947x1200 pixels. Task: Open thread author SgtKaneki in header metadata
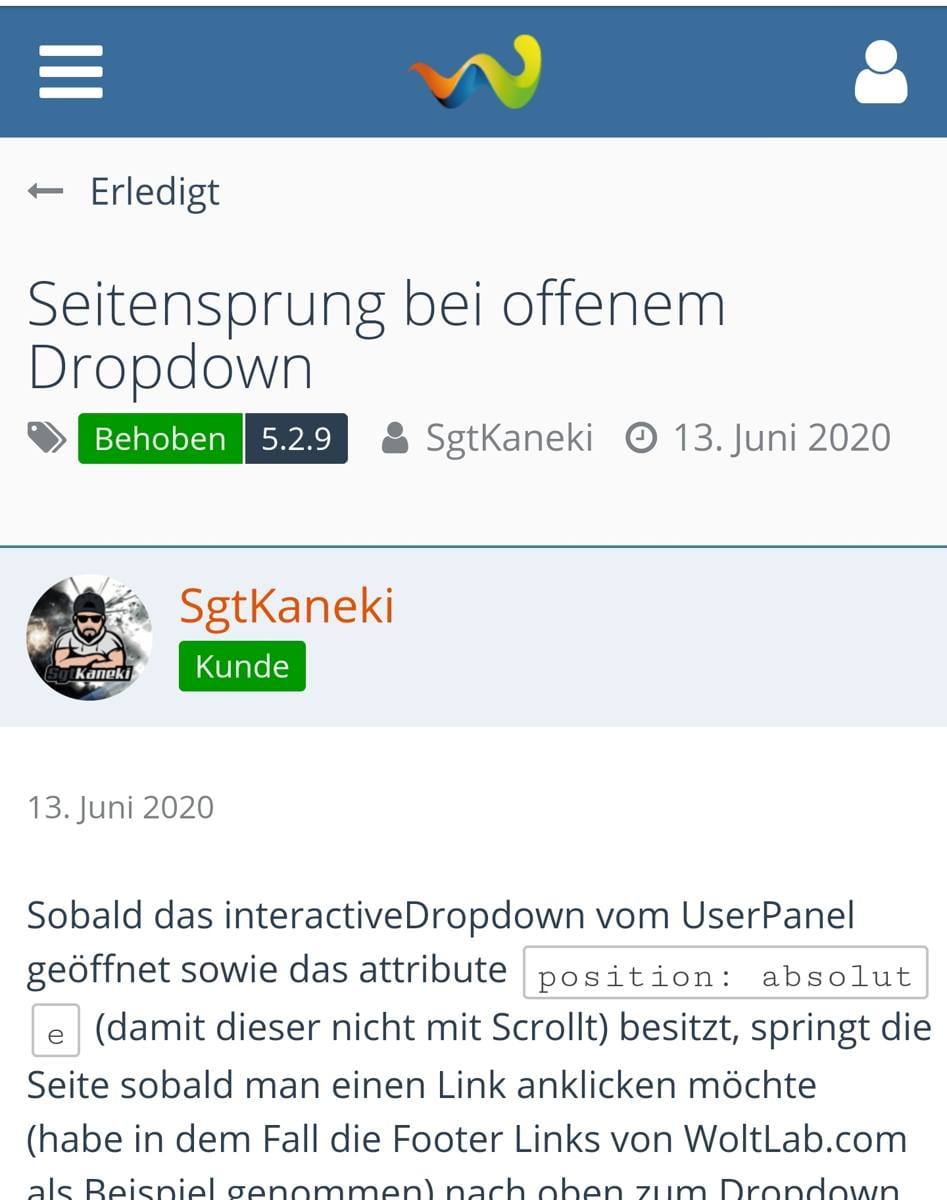509,438
